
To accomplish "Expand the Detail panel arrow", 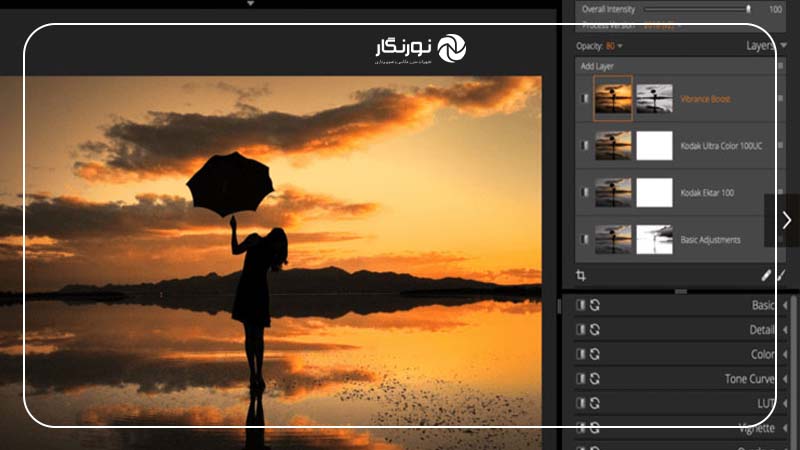I will [x=785, y=330].
